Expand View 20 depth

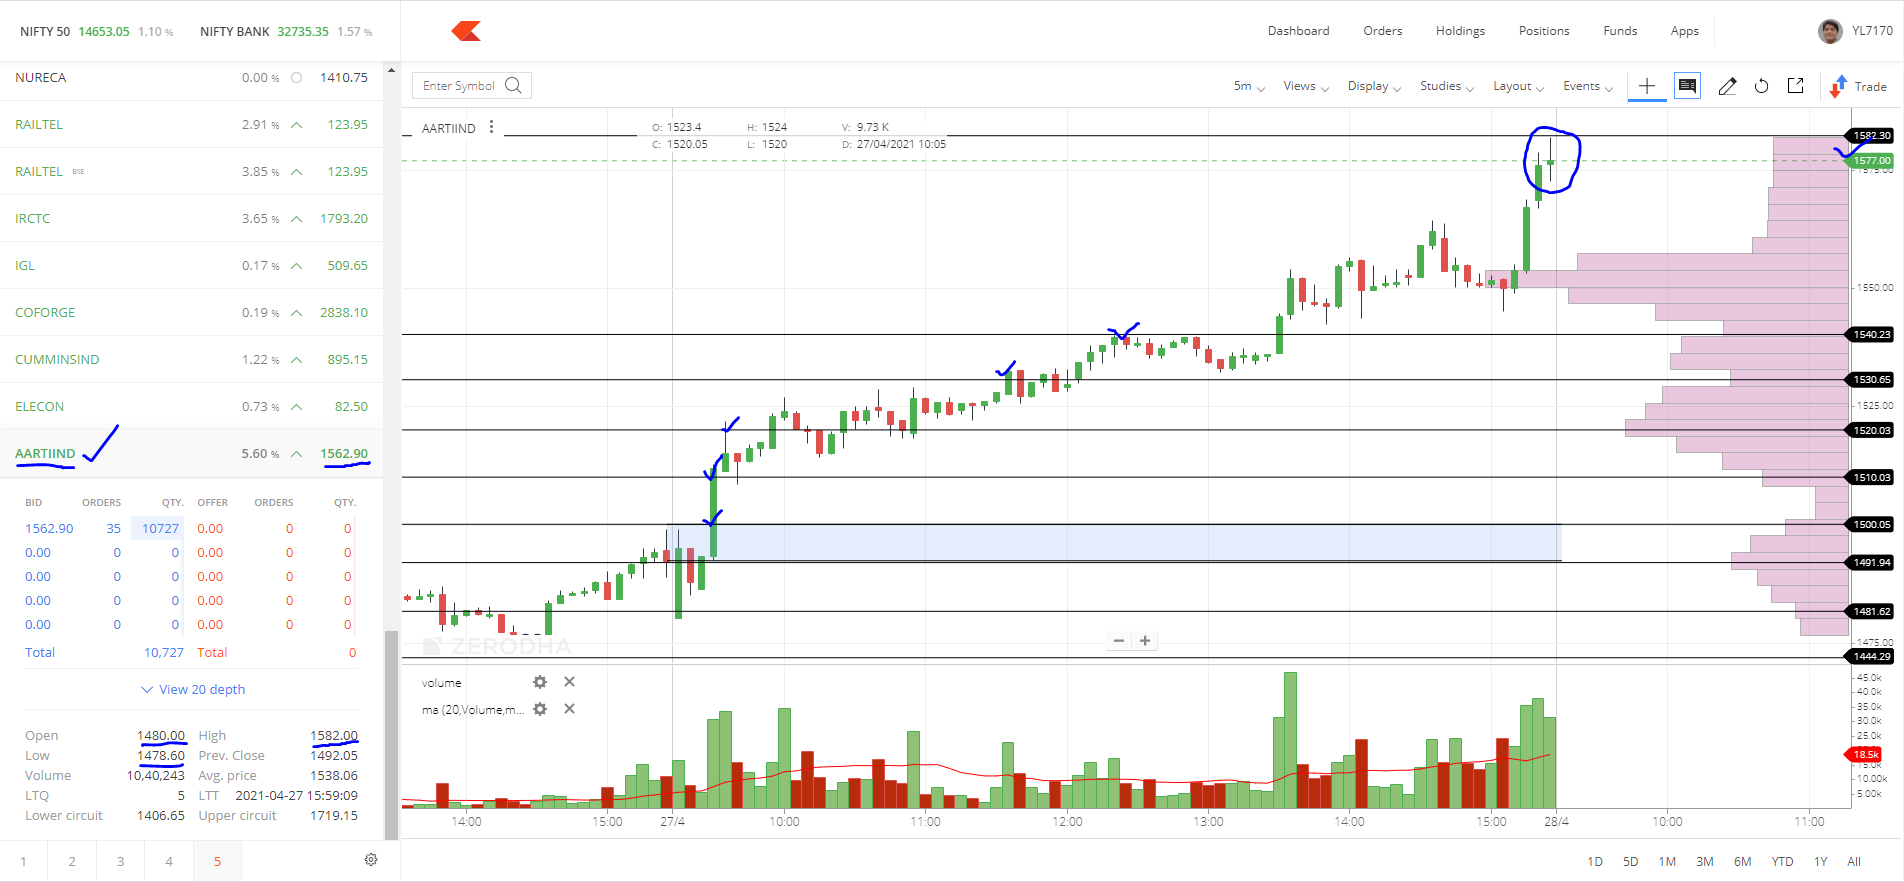tap(193, 689)
